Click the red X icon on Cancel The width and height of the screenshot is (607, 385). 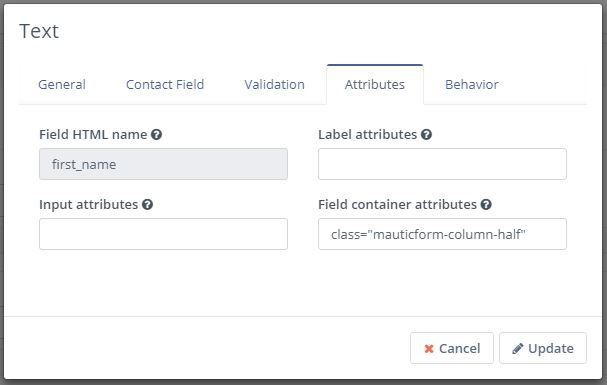coord(429,349)
